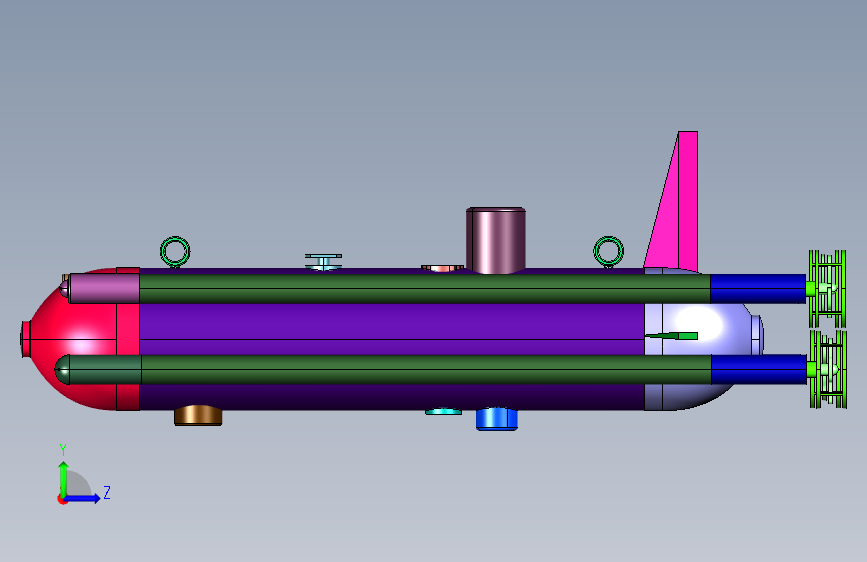
Task: Click the upper blue tube section
Action: point(758,288)
